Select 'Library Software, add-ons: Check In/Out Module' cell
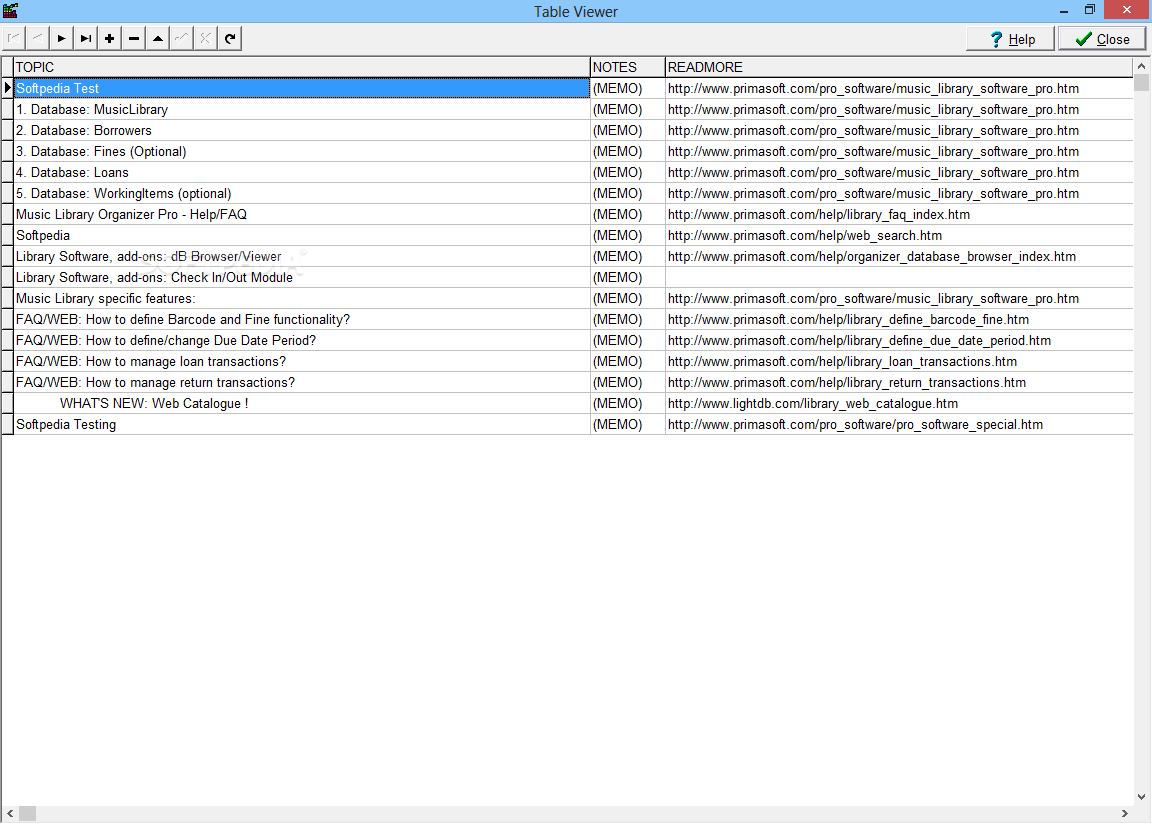 (x=302, y=278)
